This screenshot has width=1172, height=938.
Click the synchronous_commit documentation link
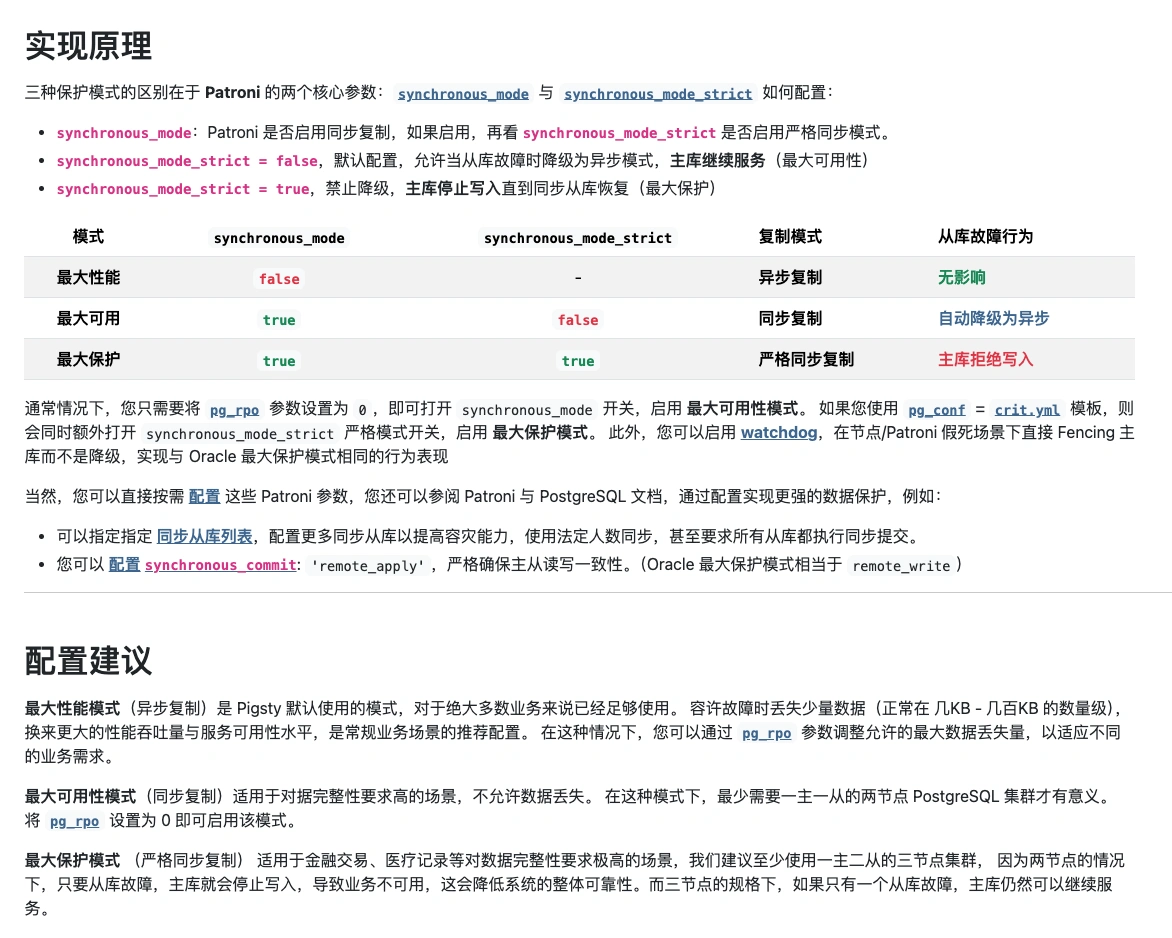220,565
